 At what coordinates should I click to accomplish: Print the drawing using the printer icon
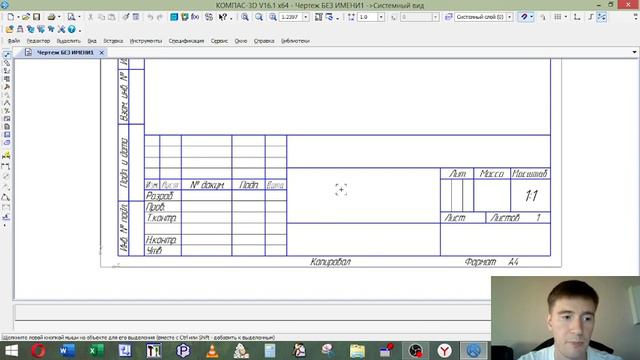point(51,17)
